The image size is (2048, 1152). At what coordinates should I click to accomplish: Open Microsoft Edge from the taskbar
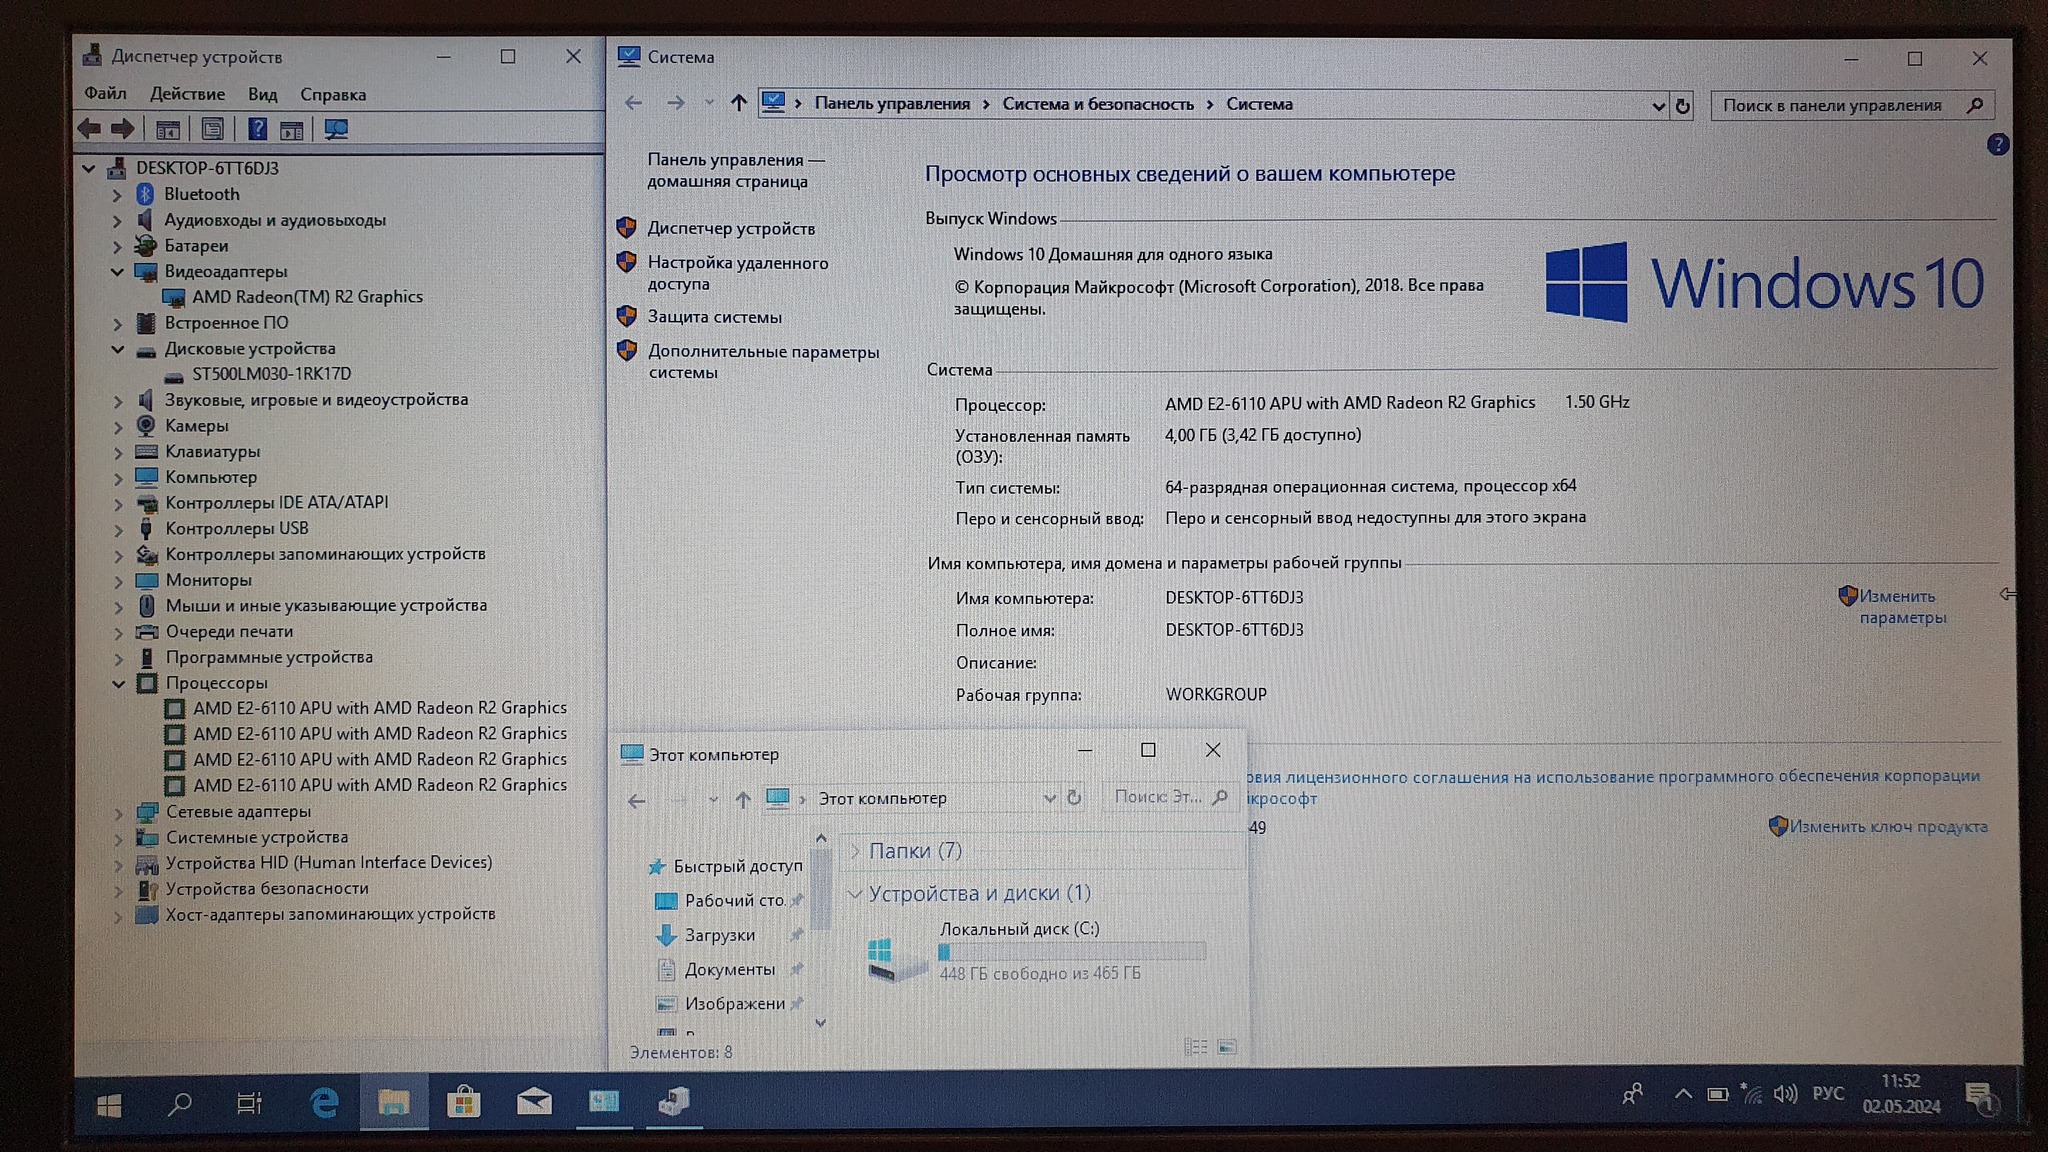[324, 1103]
